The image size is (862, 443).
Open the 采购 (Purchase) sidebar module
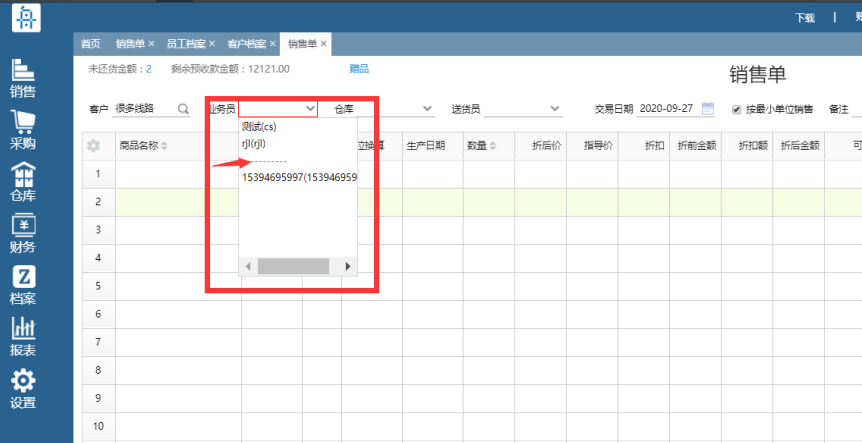pos(22,130)
